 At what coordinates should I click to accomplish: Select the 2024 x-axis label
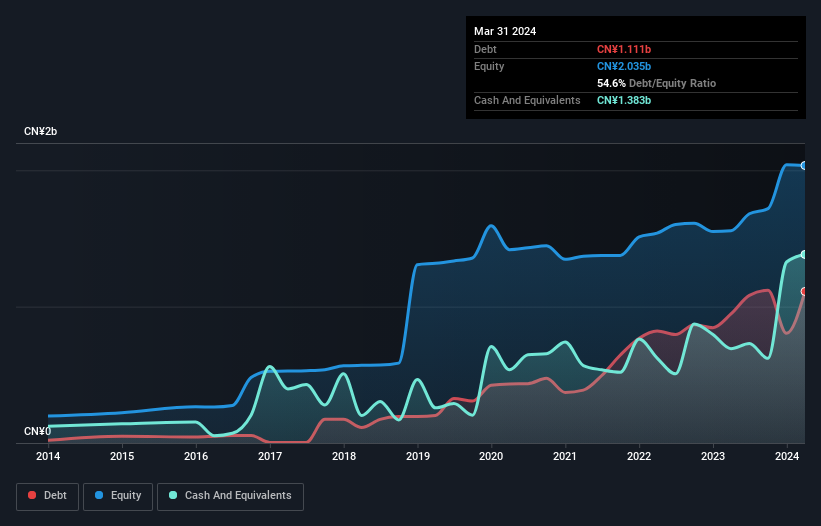pos(787,457)
